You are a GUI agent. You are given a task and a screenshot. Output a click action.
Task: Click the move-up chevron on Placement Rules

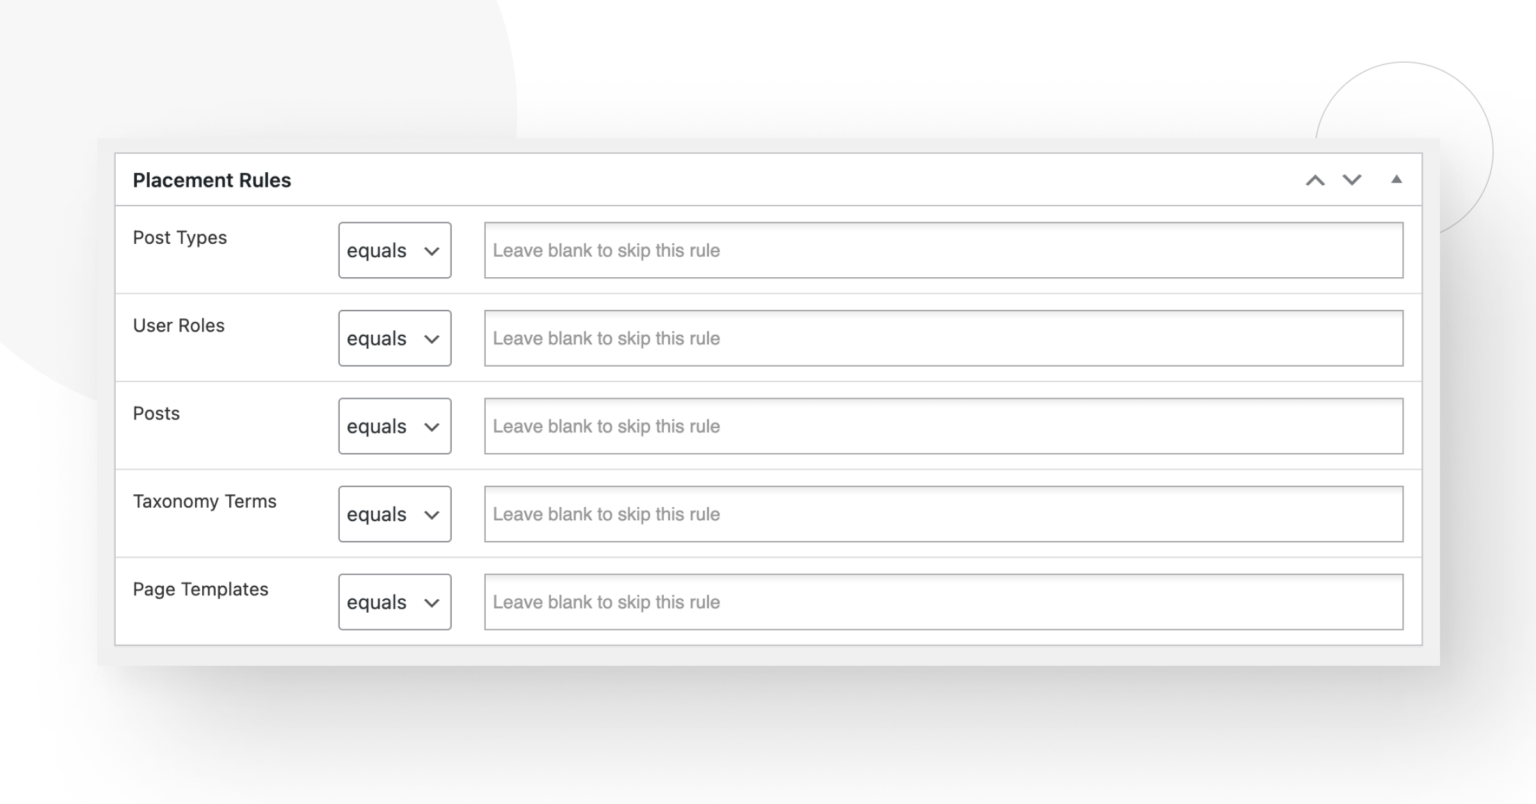[1315, 181]
